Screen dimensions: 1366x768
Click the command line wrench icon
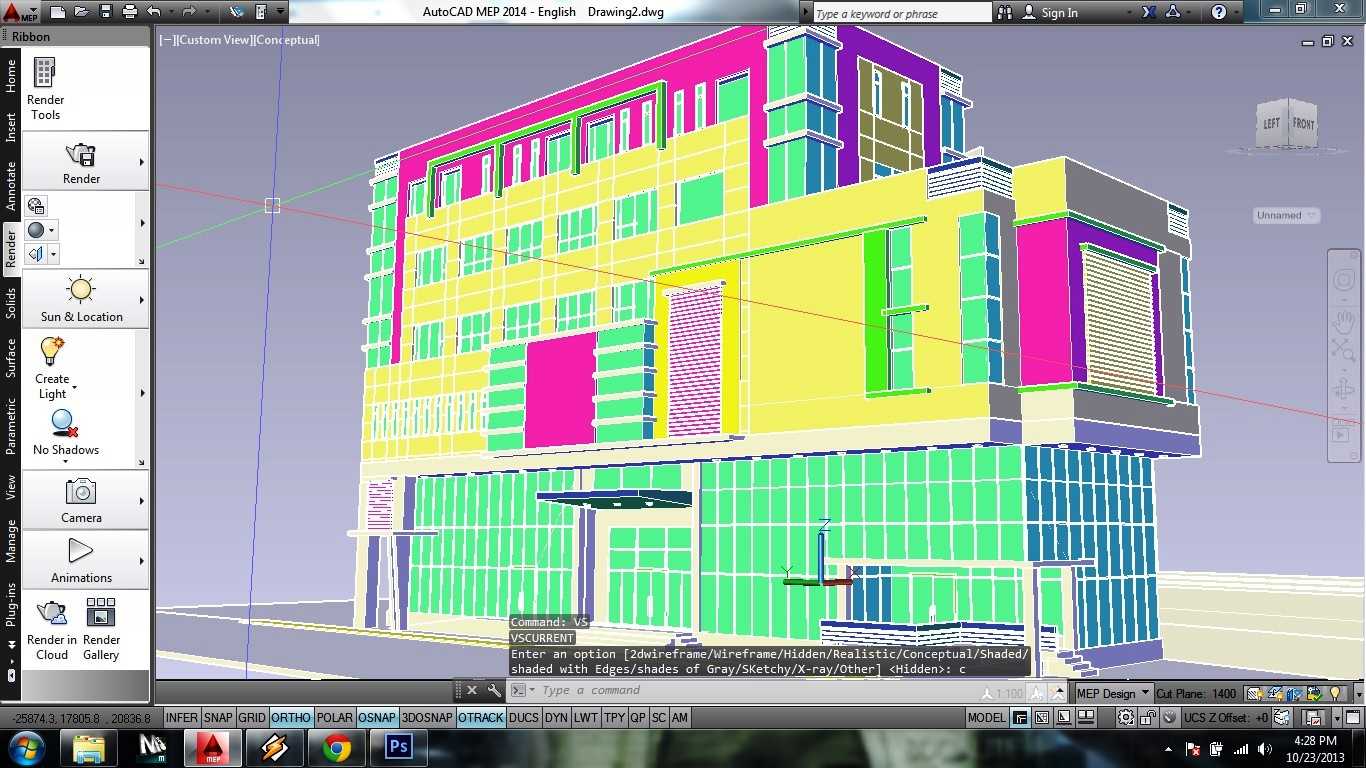494,690
